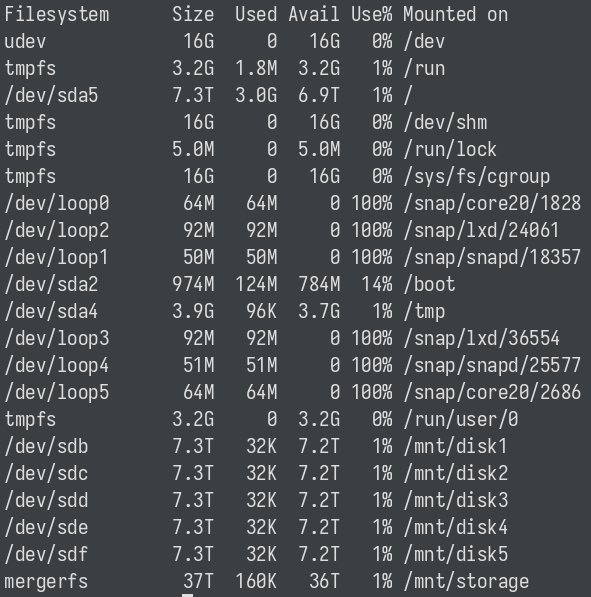591x597 pixels.
Task: Click the /snap/core20/1828 mount path
Action: point(492,203)
